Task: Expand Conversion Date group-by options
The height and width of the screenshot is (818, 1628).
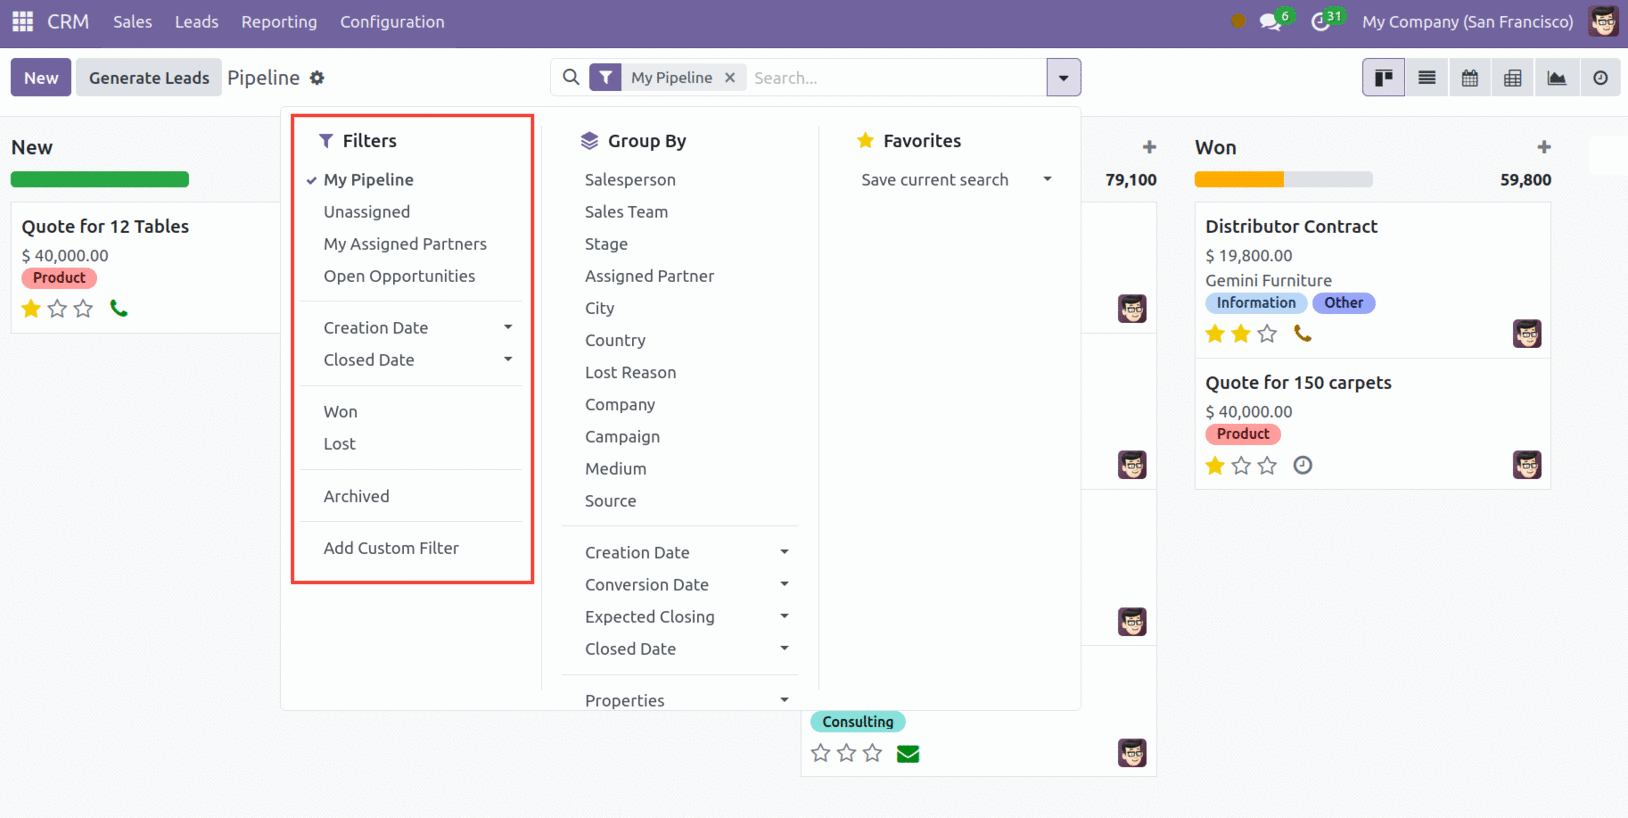Action: (x=681, y=584)
